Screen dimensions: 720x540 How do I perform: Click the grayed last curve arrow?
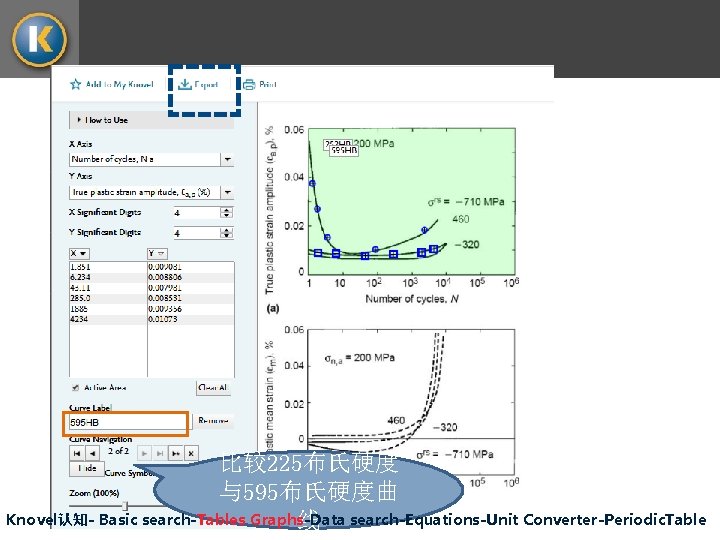(x=160, y=454)
